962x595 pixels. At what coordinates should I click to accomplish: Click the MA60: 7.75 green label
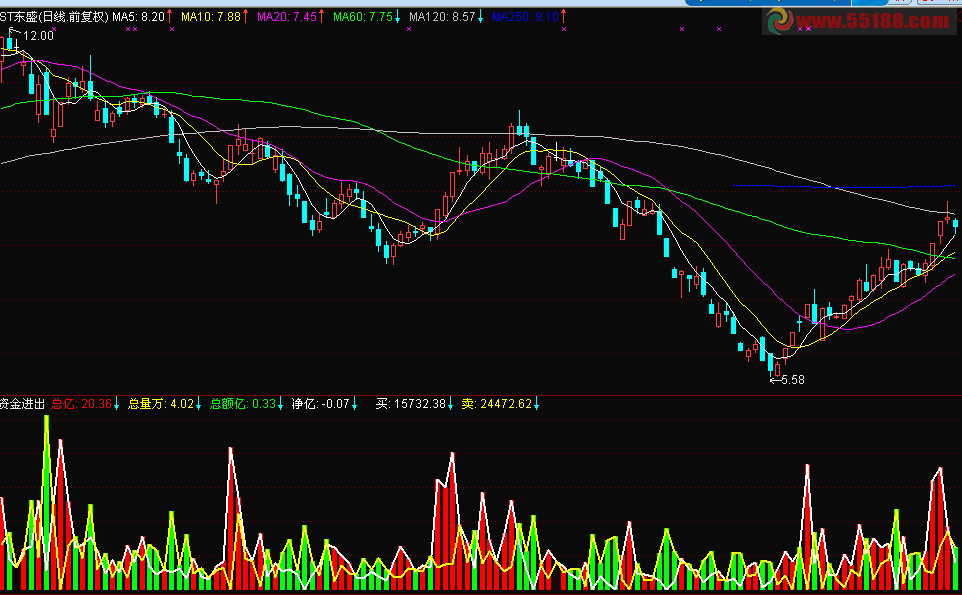[x=363, y=17]
